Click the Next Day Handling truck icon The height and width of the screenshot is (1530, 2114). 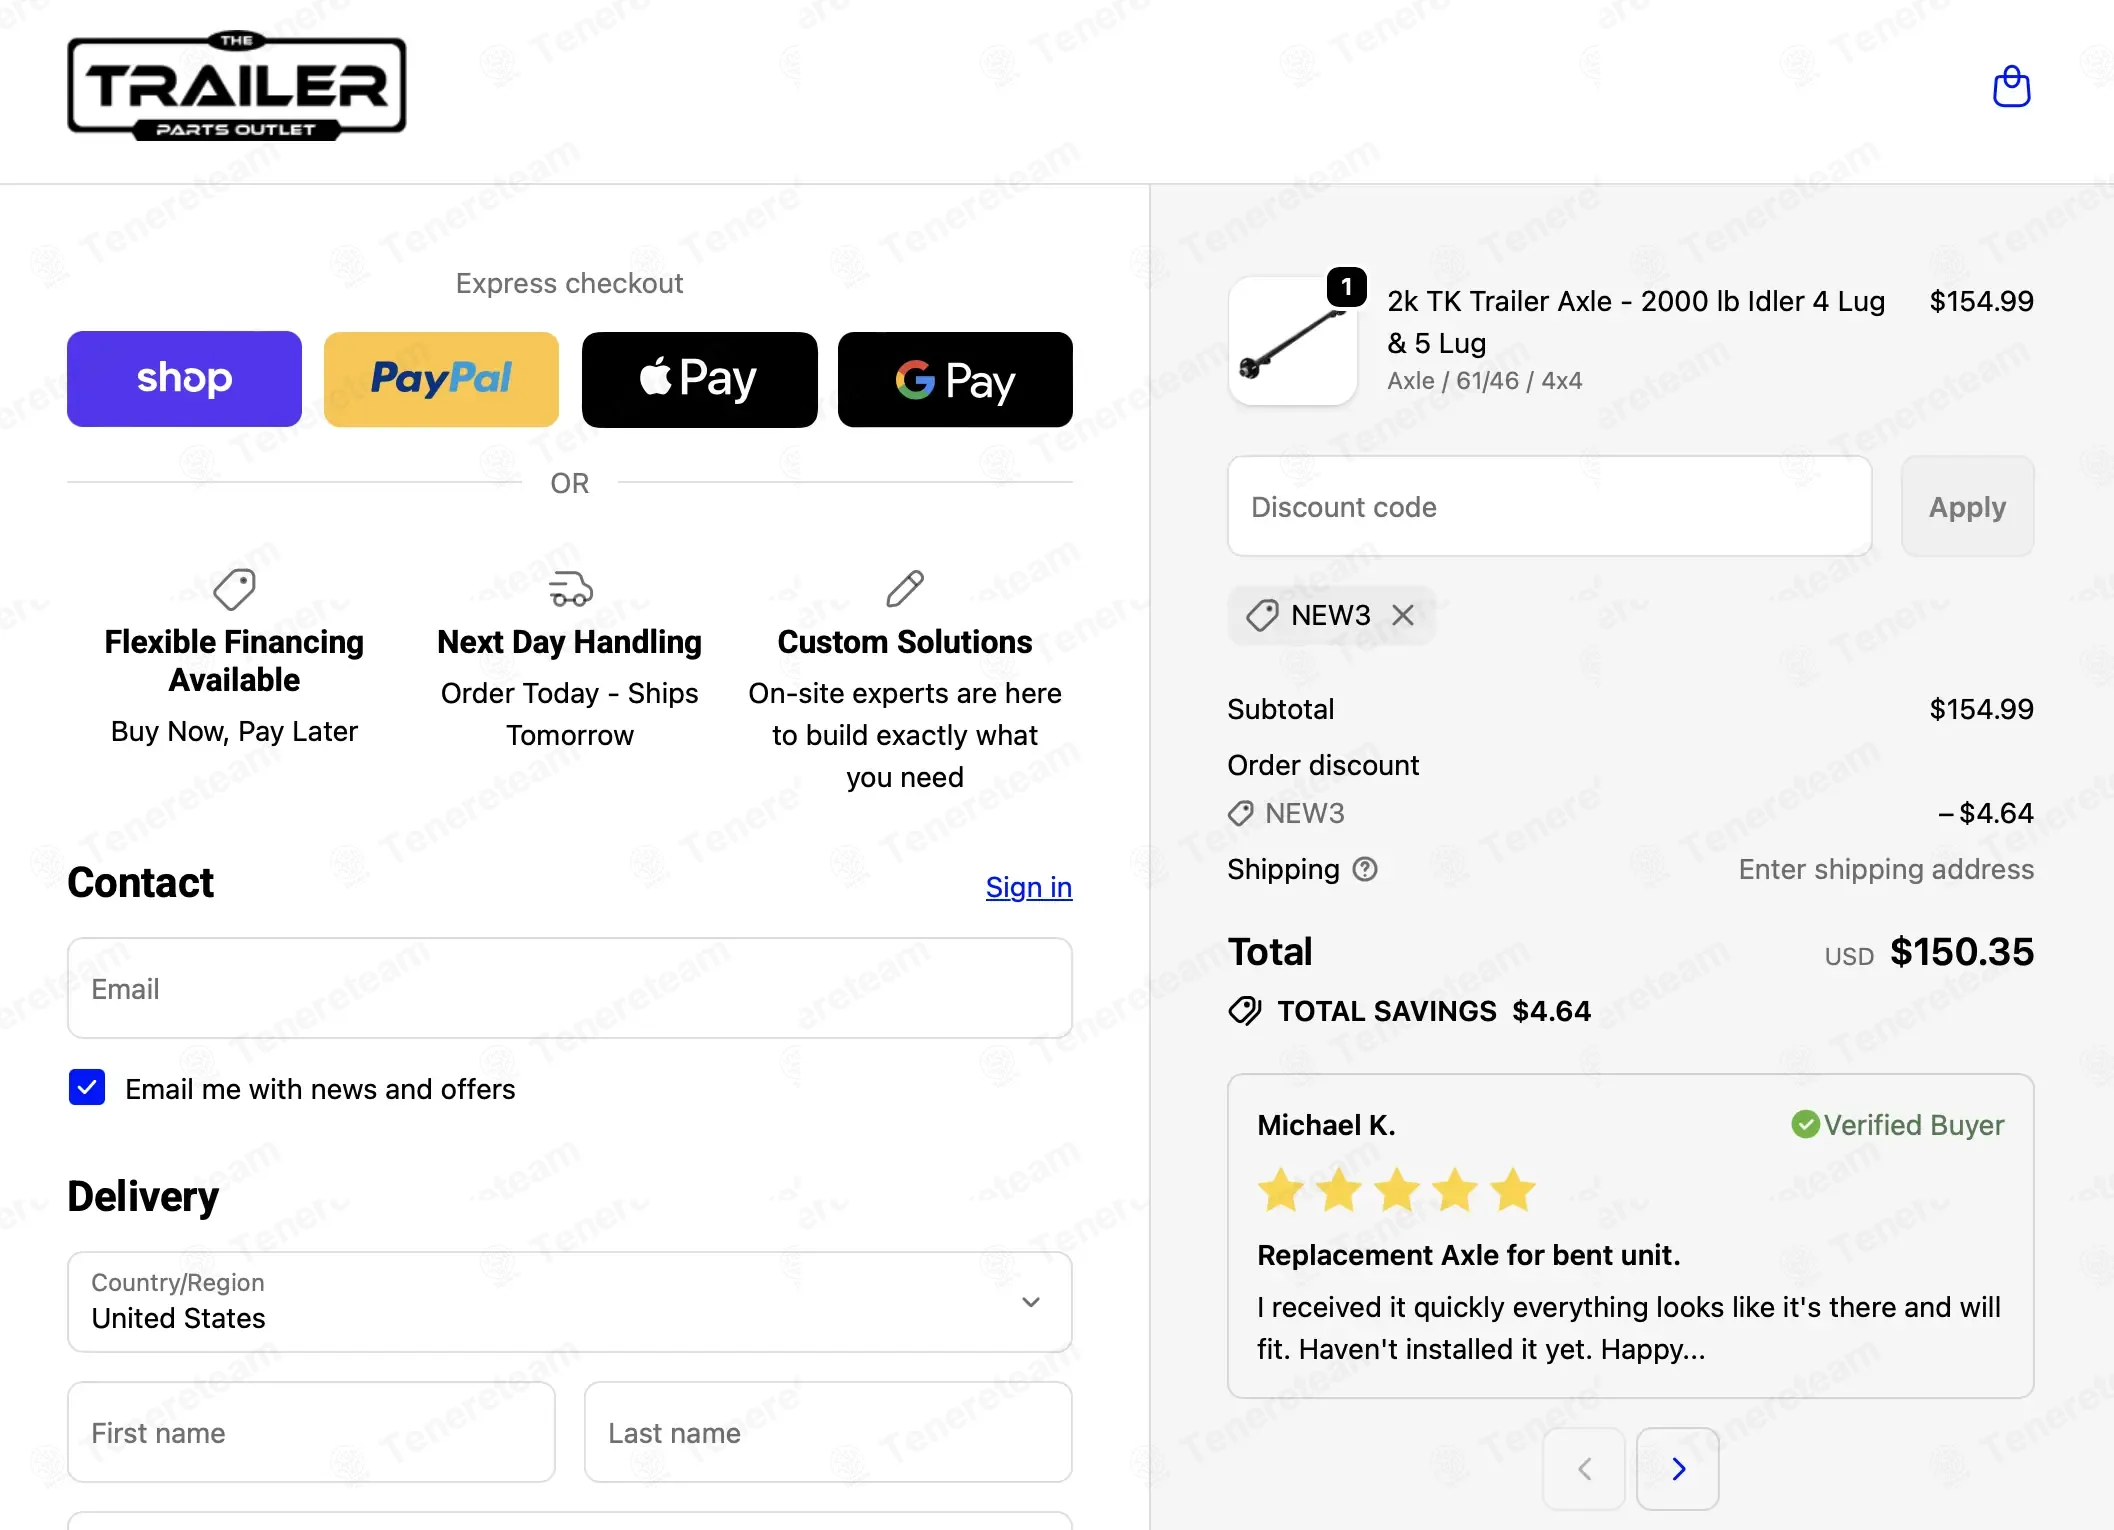[570, 589]
